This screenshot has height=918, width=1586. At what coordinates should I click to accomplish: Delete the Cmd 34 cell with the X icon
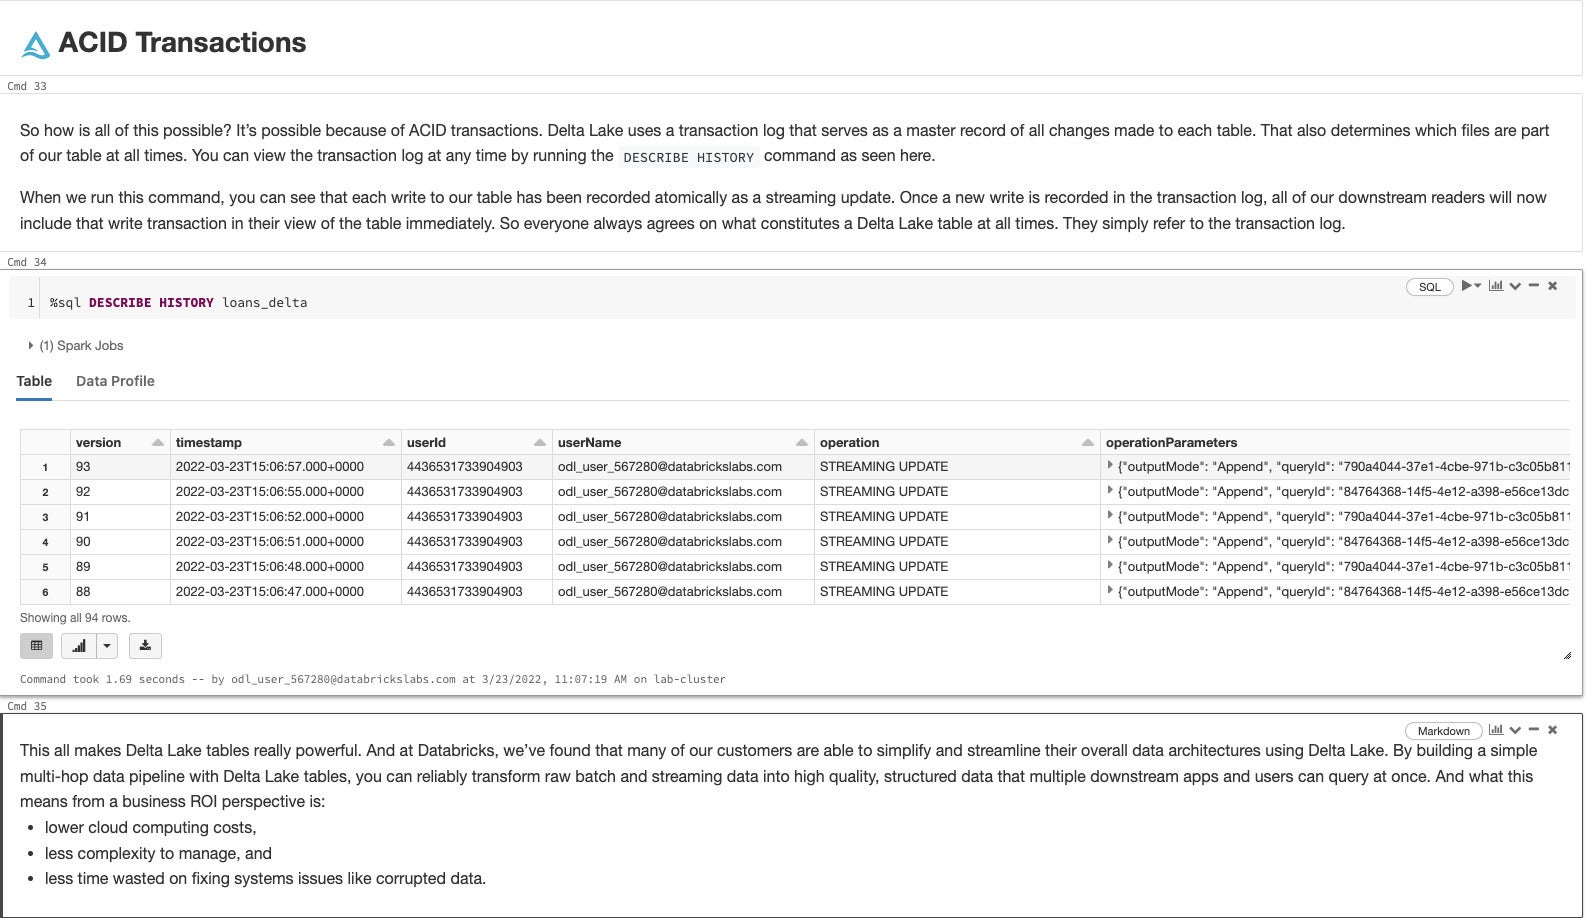pyautogui.click(x=1553, y=286)
